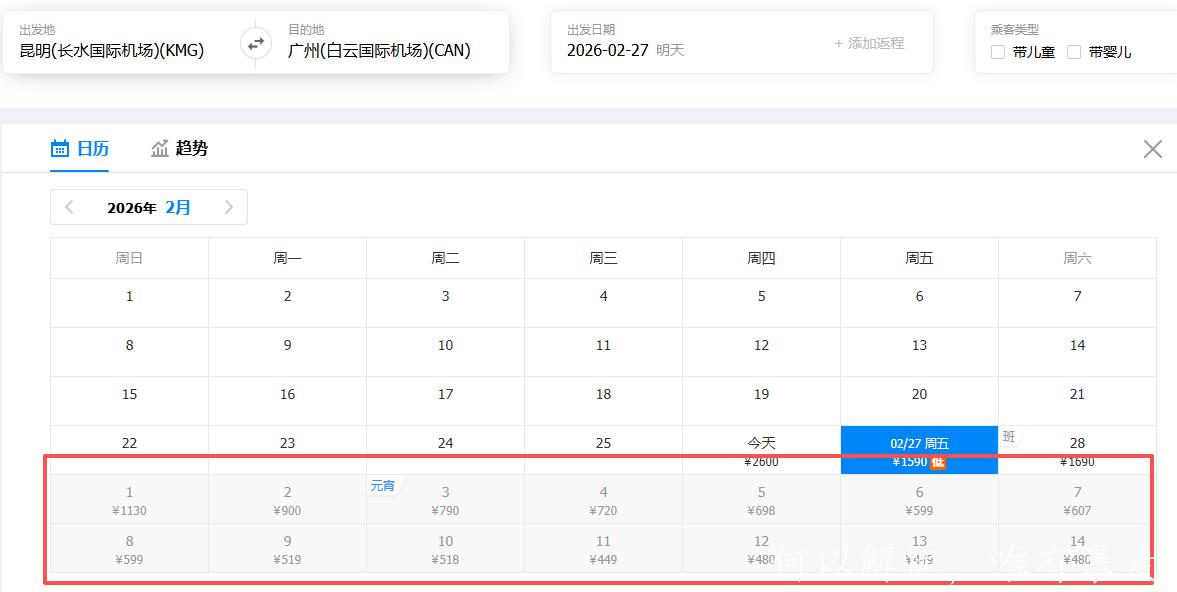Select today's date priced ¥2600
The height and width of the screenshot is (592, 1177).
coord(761,450)
